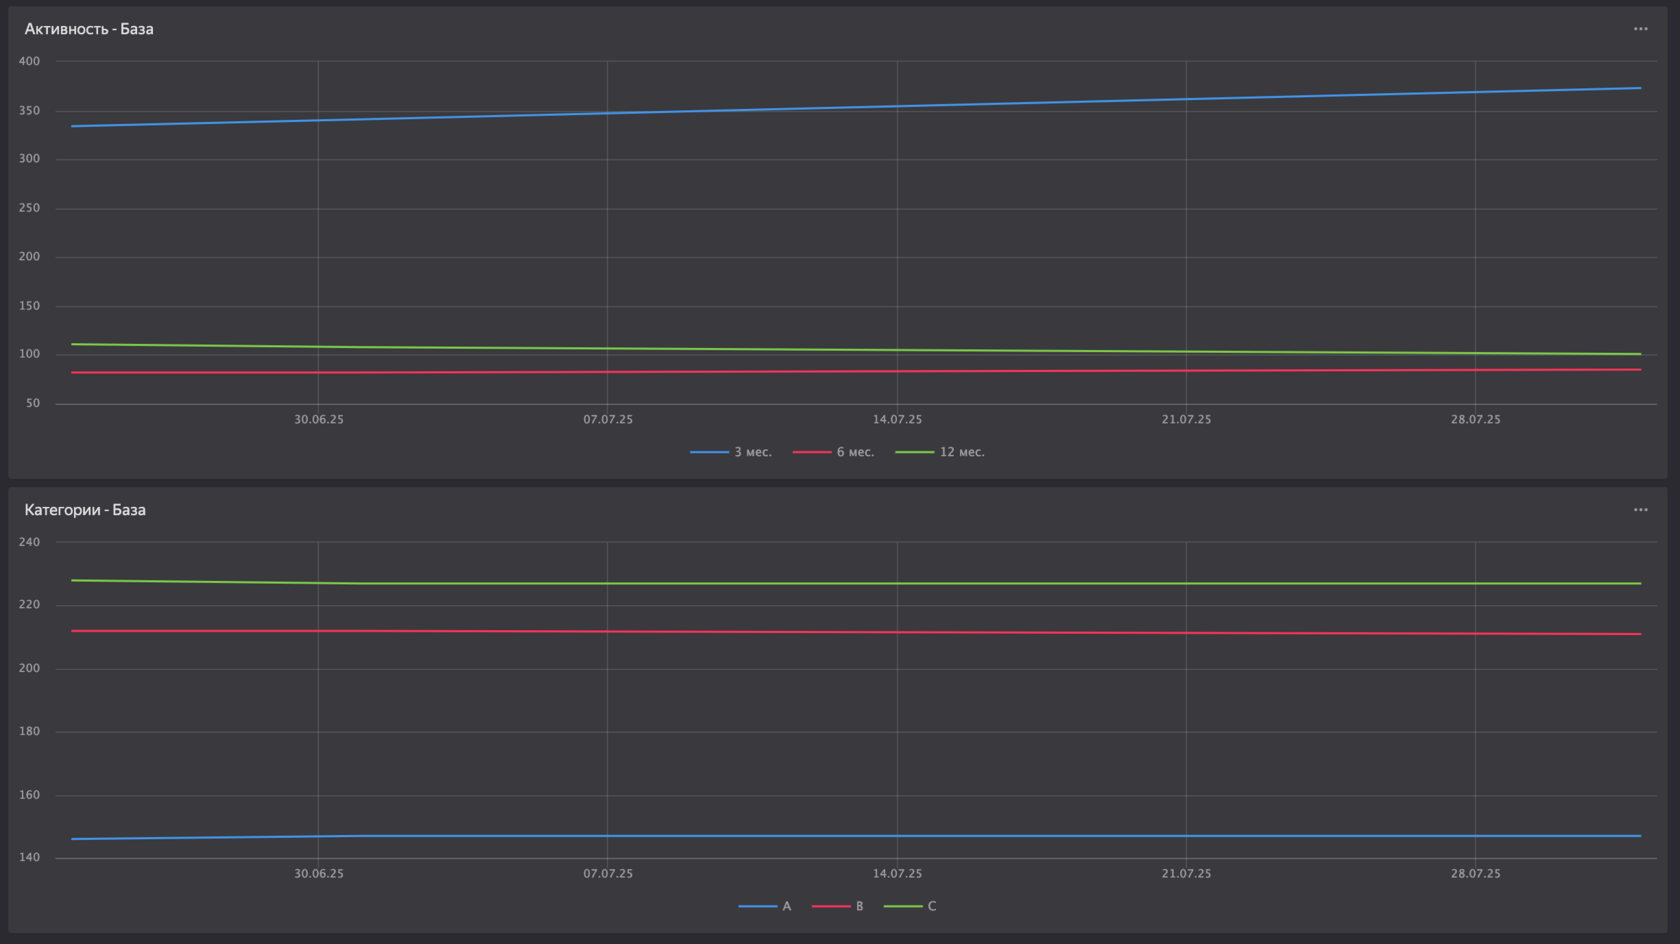This screenshot has height=944, width=1680.
Task: Click the 300 value on the Активность y-axis
Action: (x=30, y=159)
